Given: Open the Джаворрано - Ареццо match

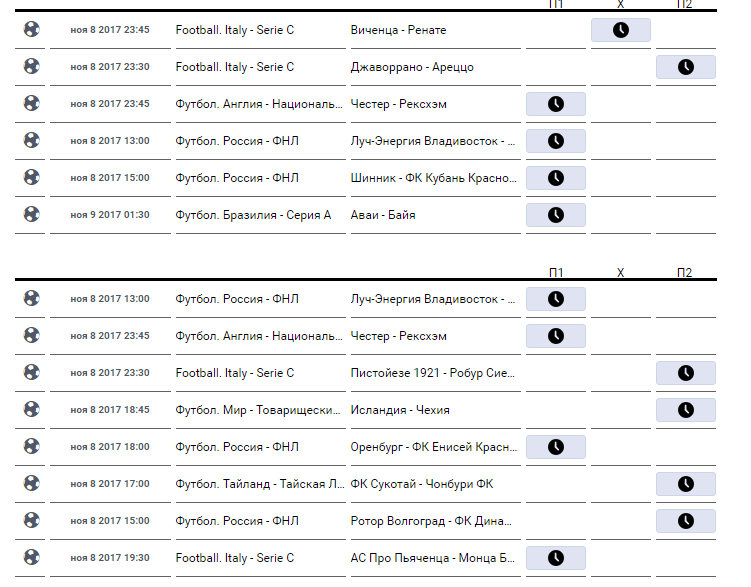Looking at the screenshot, I should coord(412,67).
